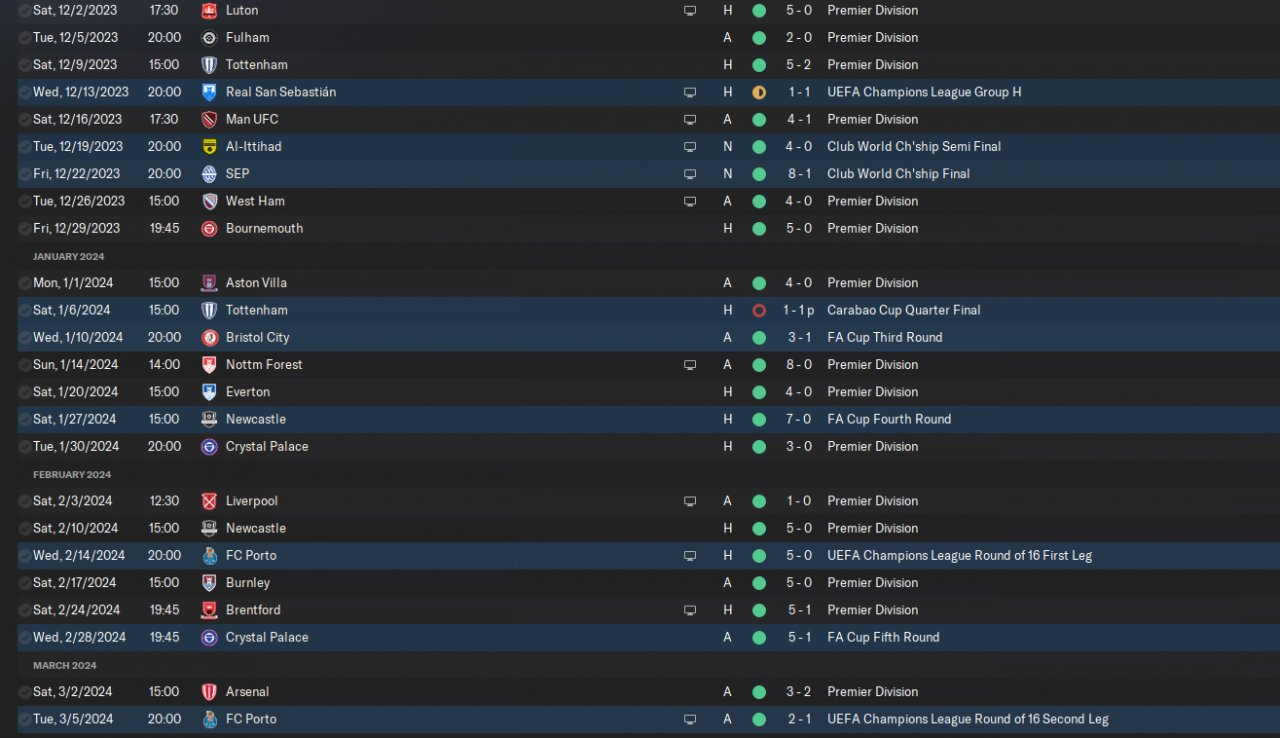Open the Everton team name link
This screenshot has height=738, width=1280.
[248, 392]
